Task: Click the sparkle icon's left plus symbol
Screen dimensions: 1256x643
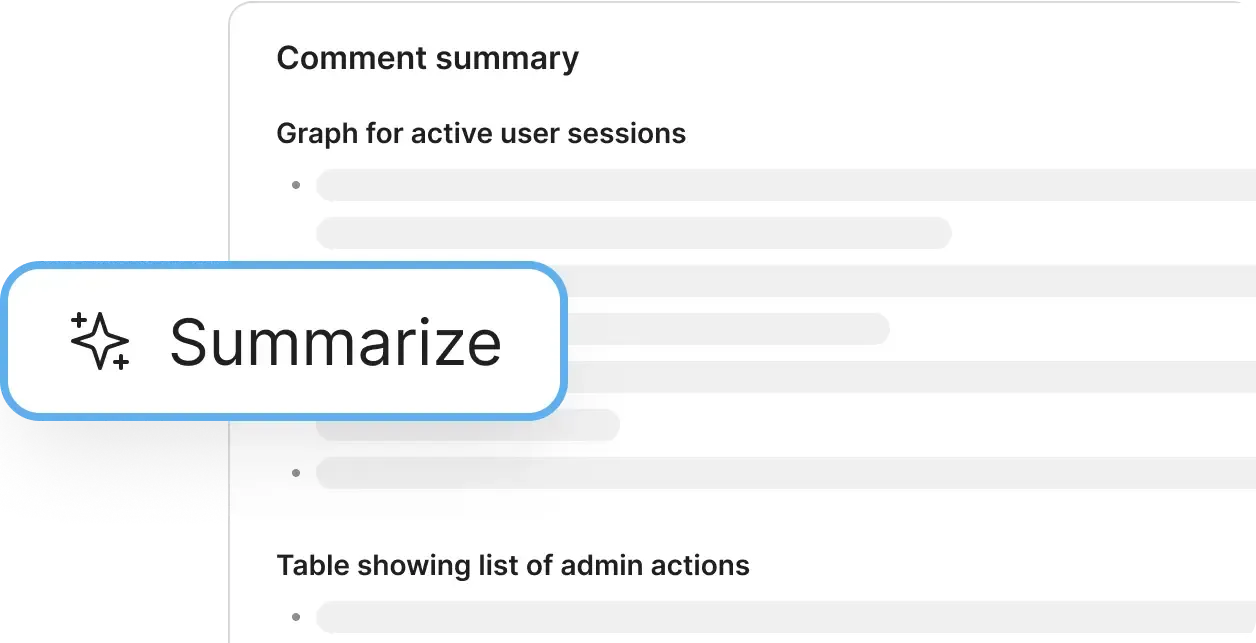Action: (80, 322)
